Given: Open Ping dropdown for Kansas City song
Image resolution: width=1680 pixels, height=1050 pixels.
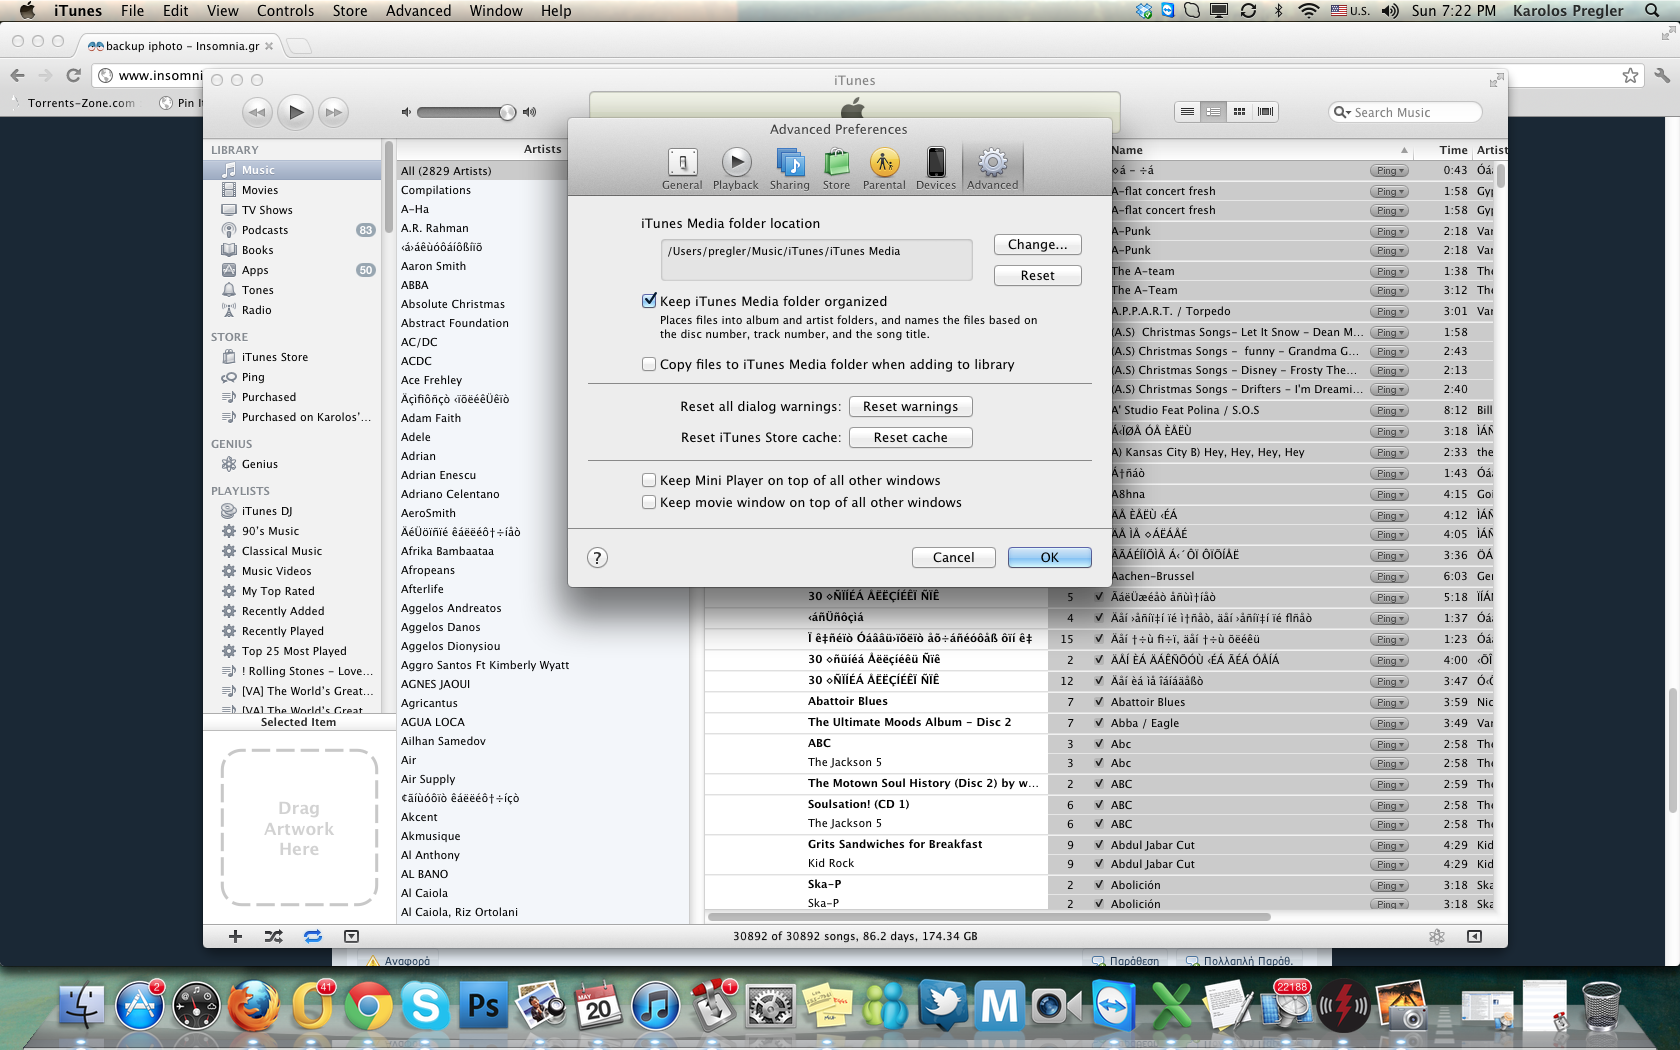Looking at the screenshot, I should point(1388,453).
